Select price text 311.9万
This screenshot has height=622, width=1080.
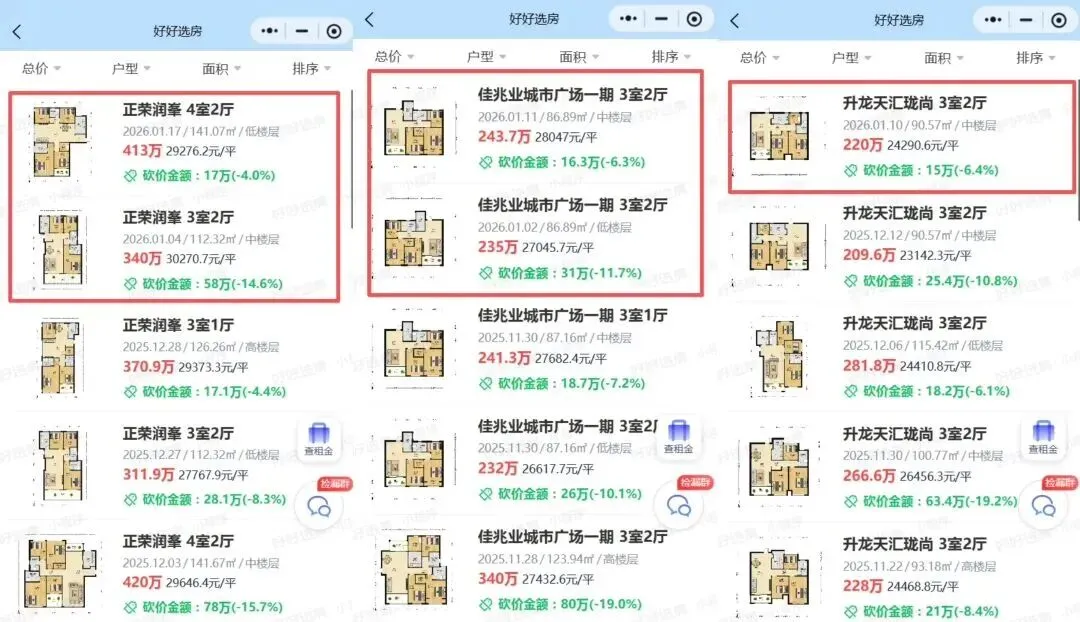[148, 475]
